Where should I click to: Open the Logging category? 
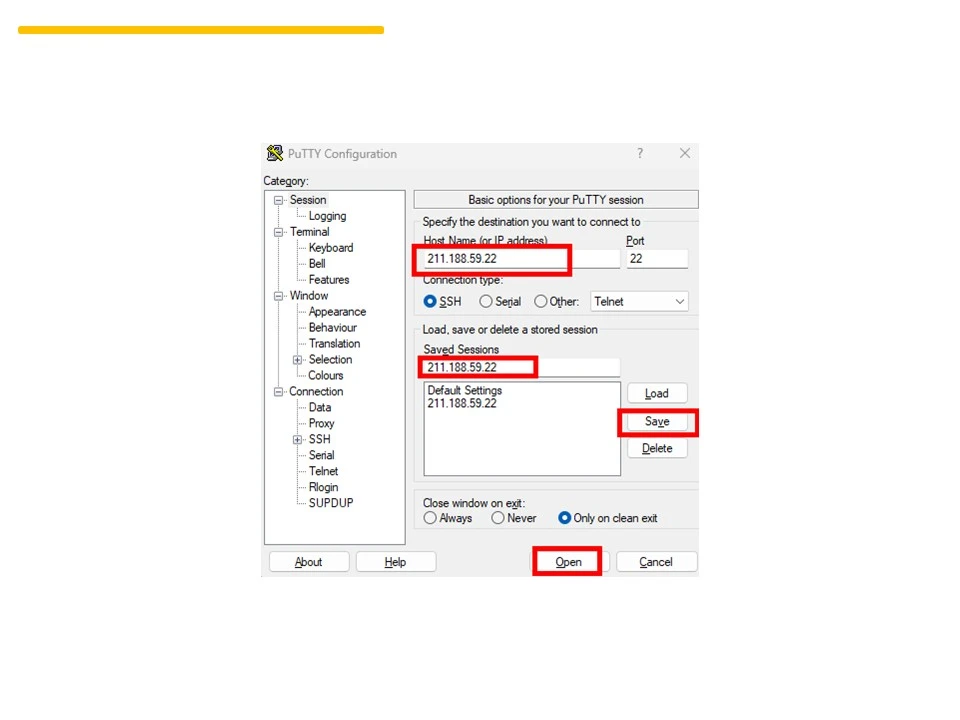tap(328, 216)
